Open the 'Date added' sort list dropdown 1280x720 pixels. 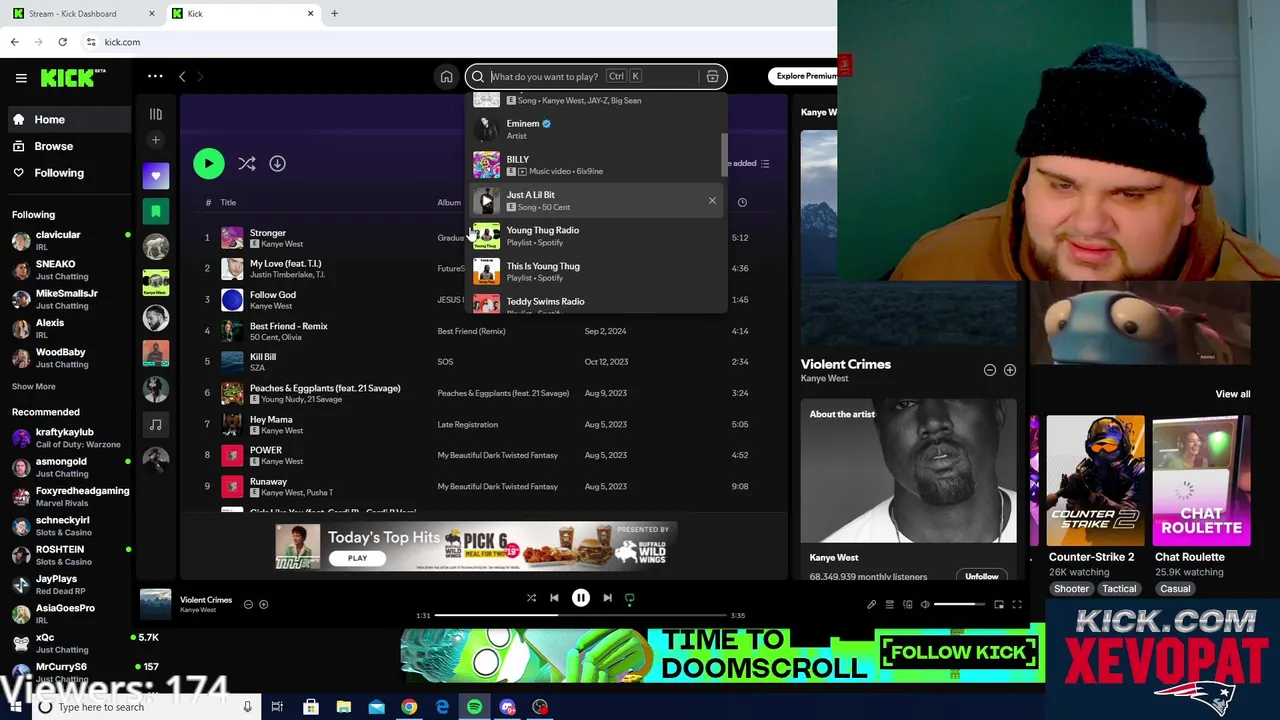tap(750, 164)
